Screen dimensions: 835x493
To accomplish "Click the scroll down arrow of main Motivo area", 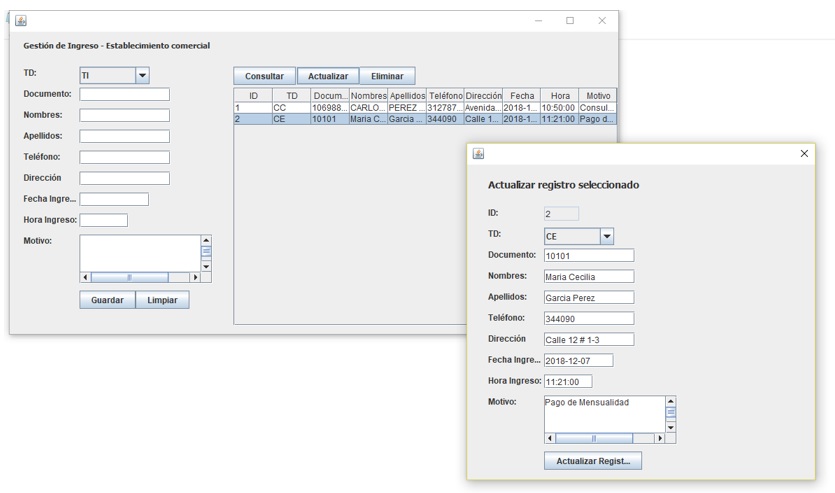I will [206, 267].
